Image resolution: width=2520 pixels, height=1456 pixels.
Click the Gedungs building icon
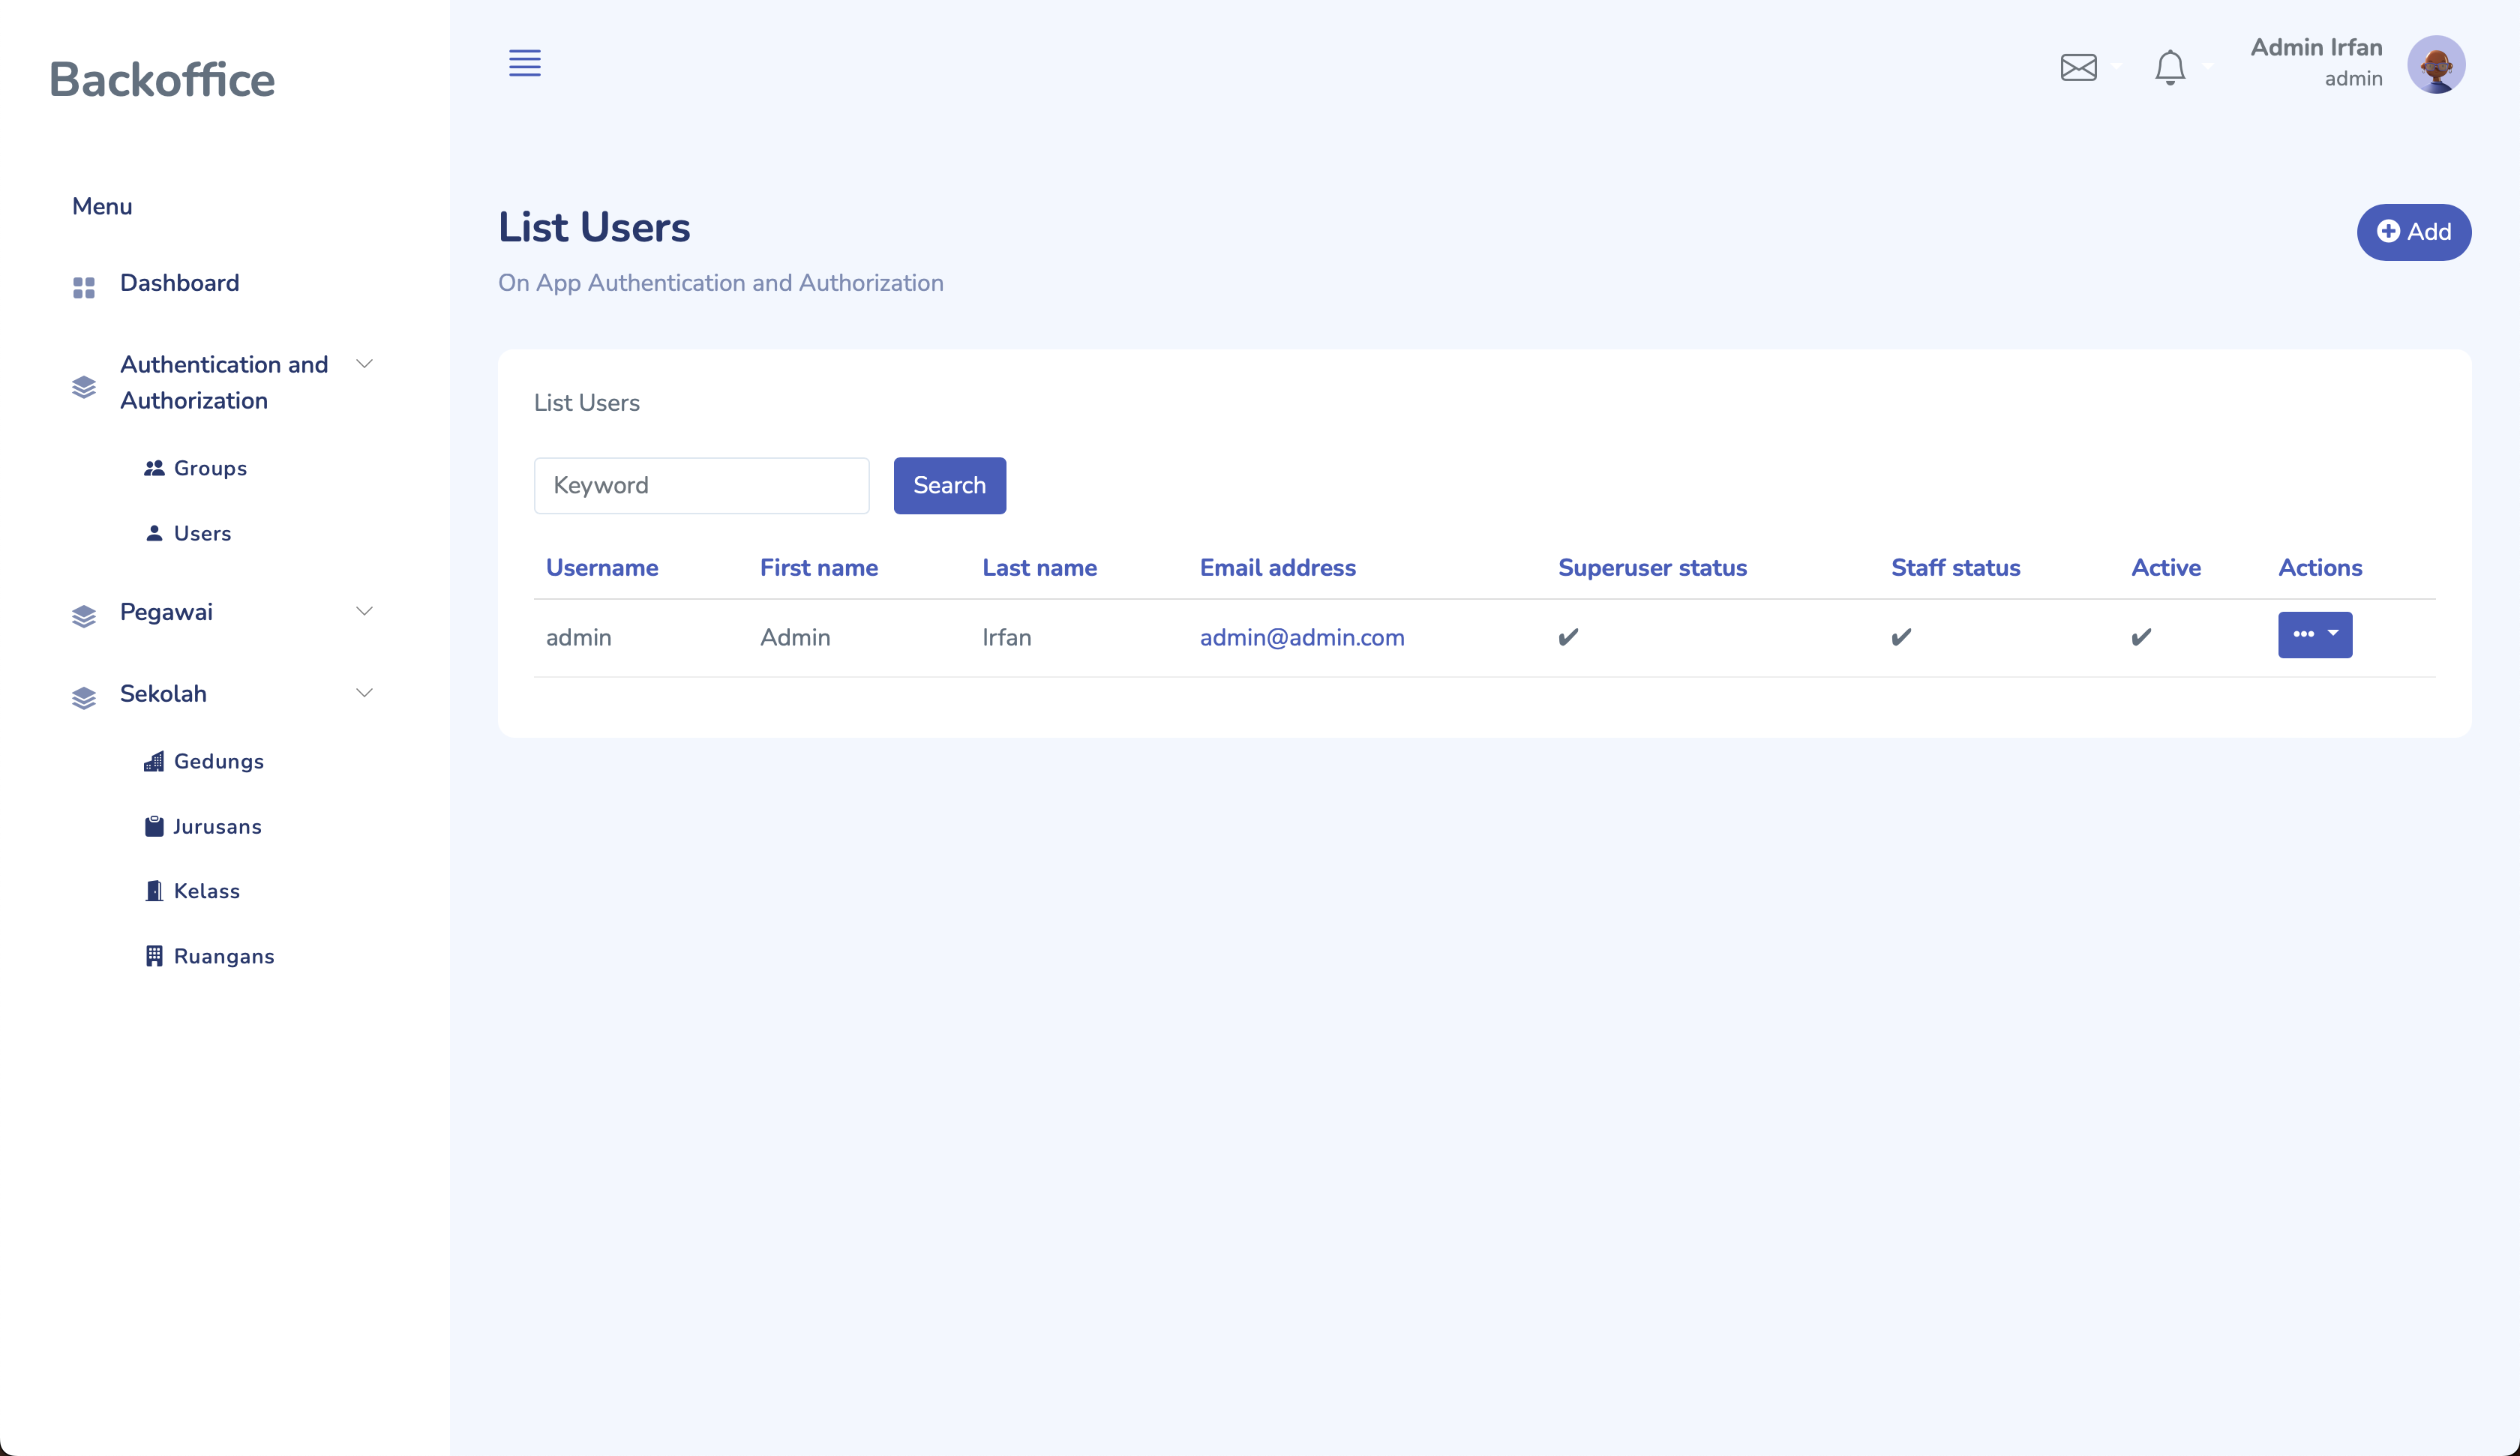[x=154, y=762]
